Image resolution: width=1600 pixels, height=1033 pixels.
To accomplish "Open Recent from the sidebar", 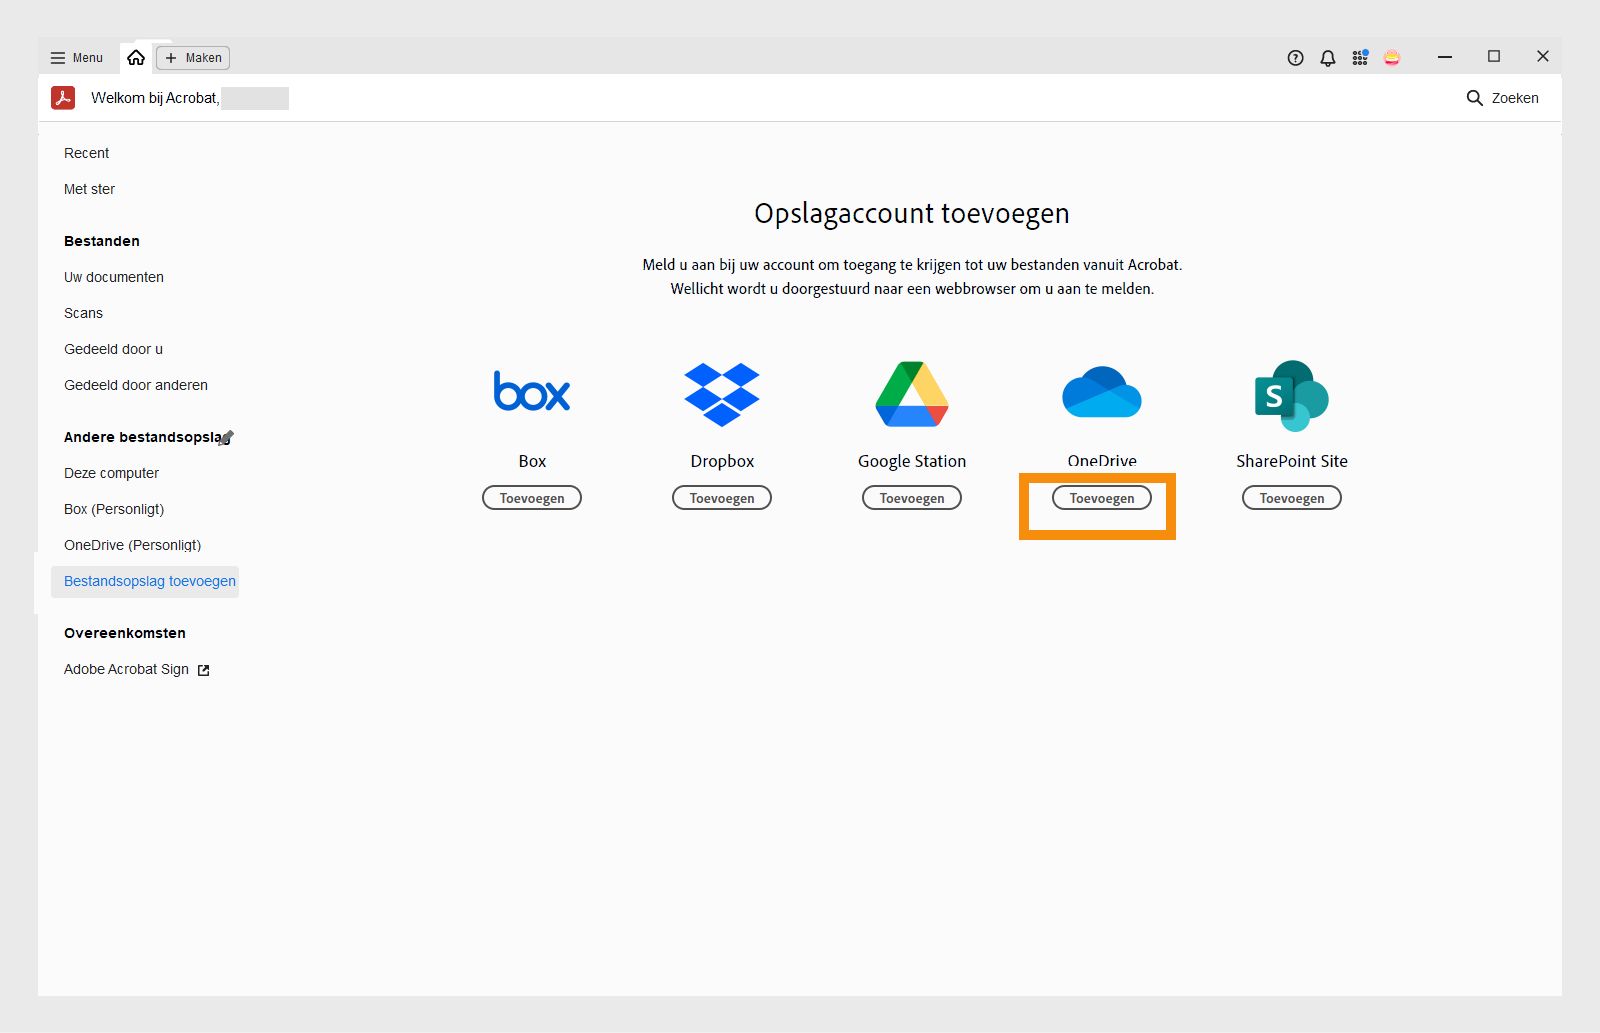I will click(86, 152).
